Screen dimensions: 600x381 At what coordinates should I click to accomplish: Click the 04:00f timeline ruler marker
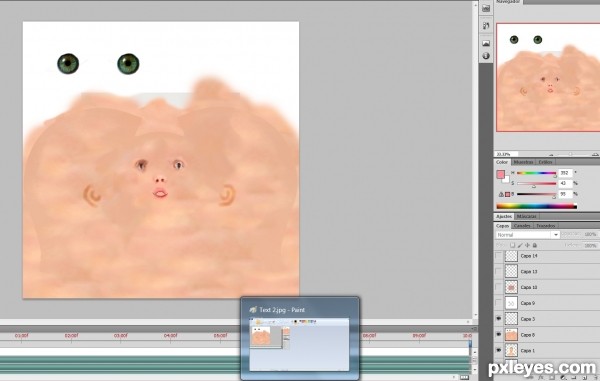click(x=170, y=336)
